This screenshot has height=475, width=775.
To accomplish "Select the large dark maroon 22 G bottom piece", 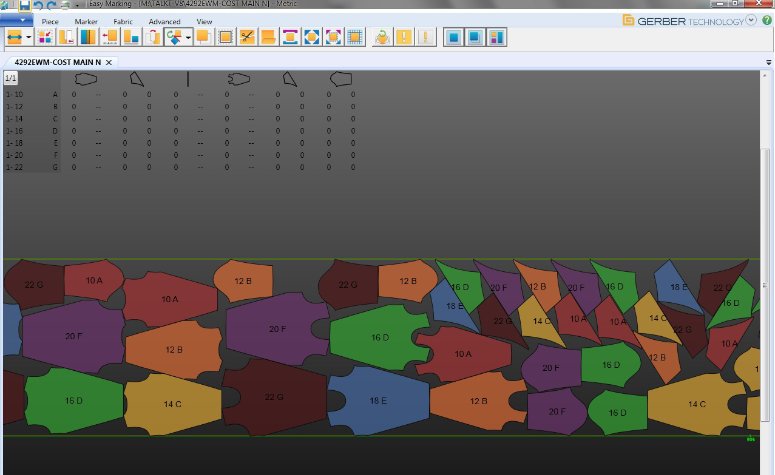I will (x=274, y=397).
